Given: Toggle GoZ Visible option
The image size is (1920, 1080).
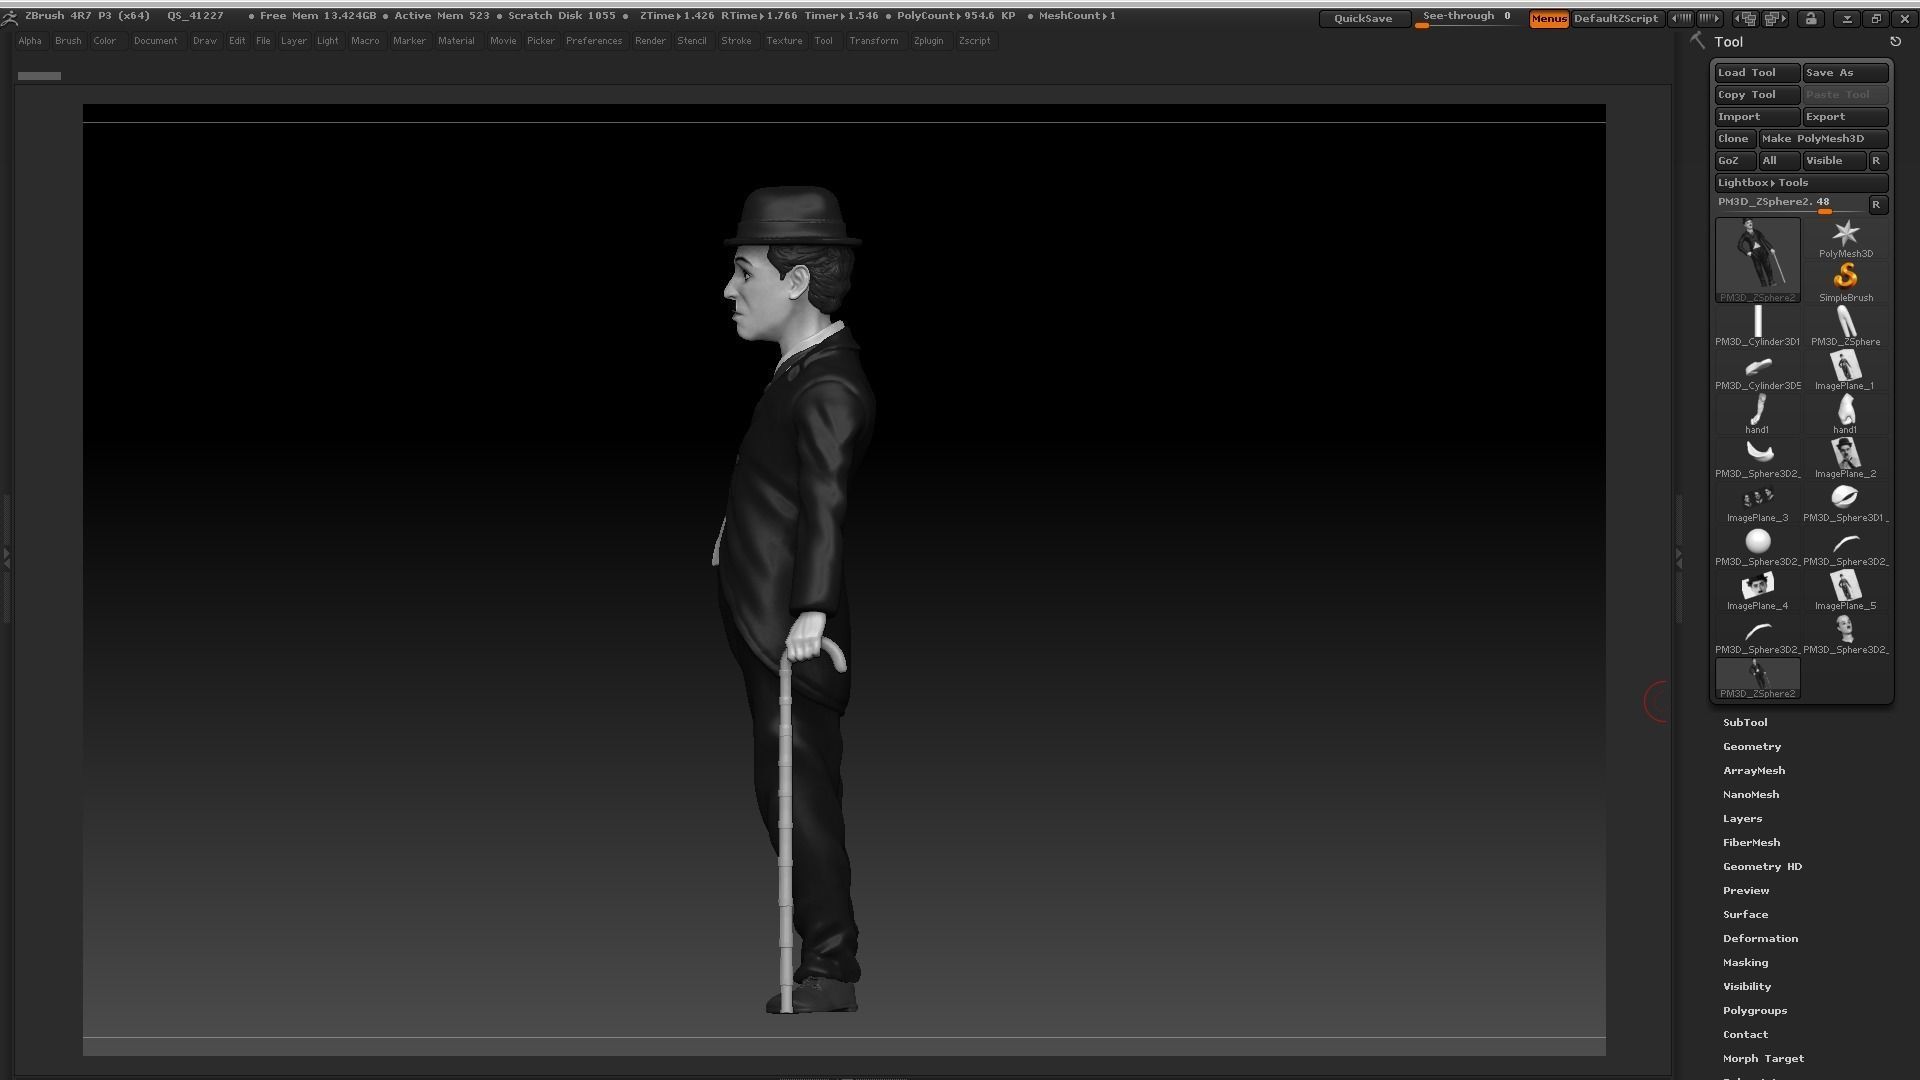Looking at the screenshot, I should 1834,161.
